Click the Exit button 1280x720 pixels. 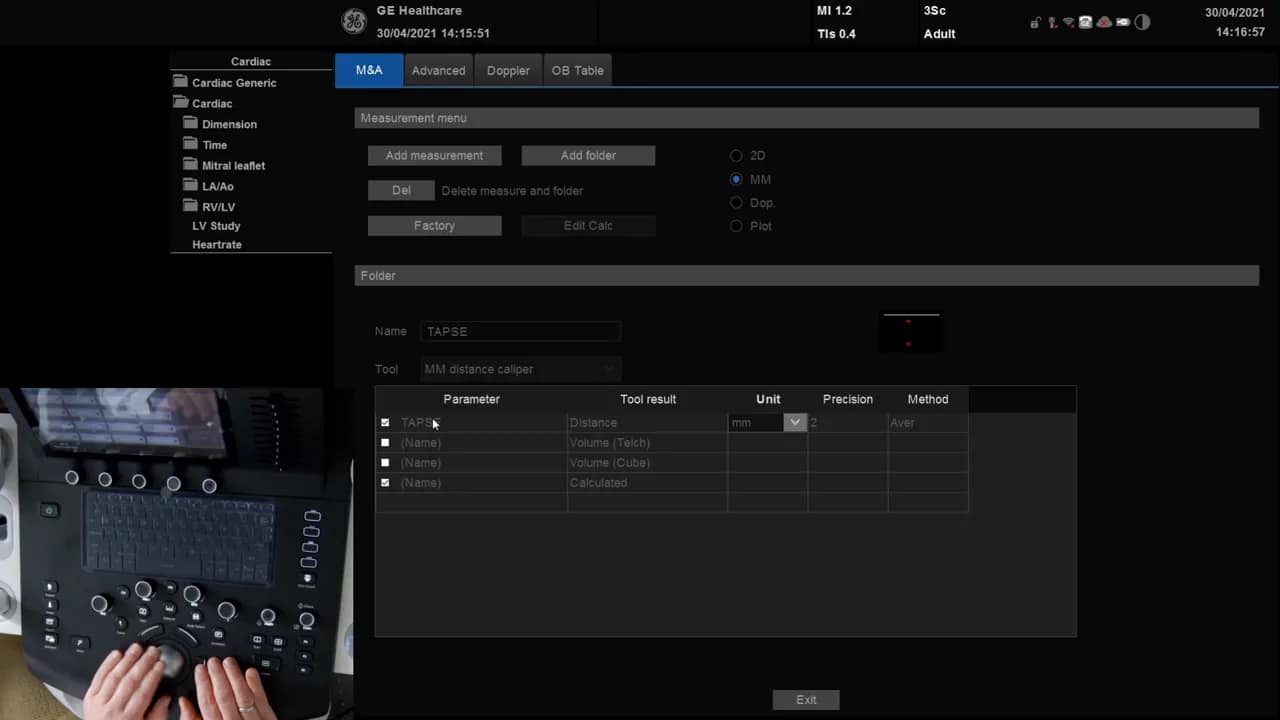click(x=806, y=700)
